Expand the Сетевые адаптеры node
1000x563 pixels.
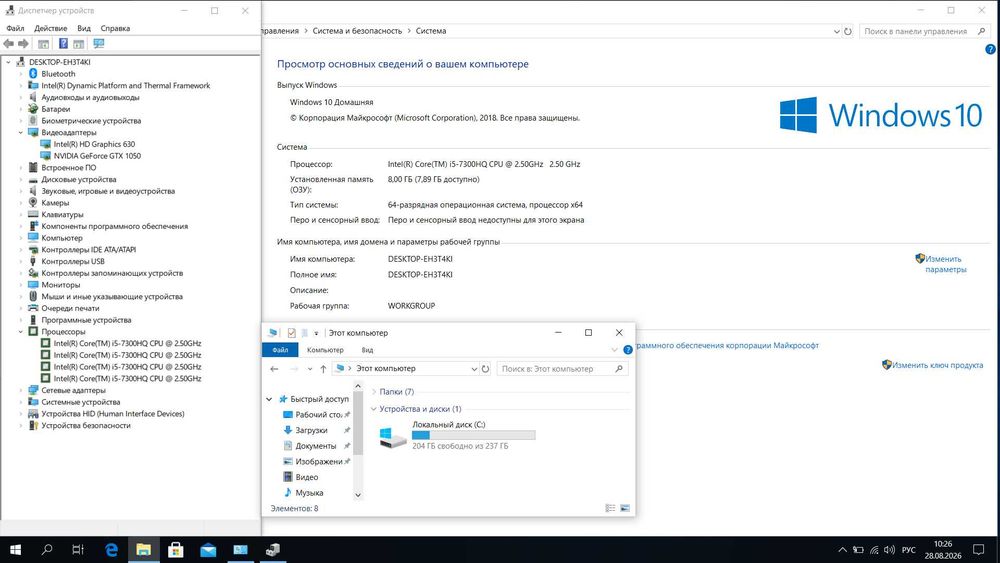point(20,390)
